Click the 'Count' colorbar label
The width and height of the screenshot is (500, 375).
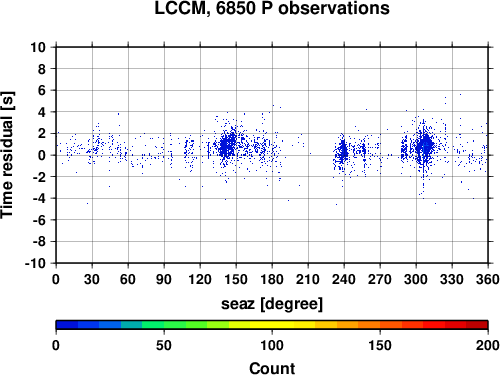pyautogui.click(x=272, y=368)
